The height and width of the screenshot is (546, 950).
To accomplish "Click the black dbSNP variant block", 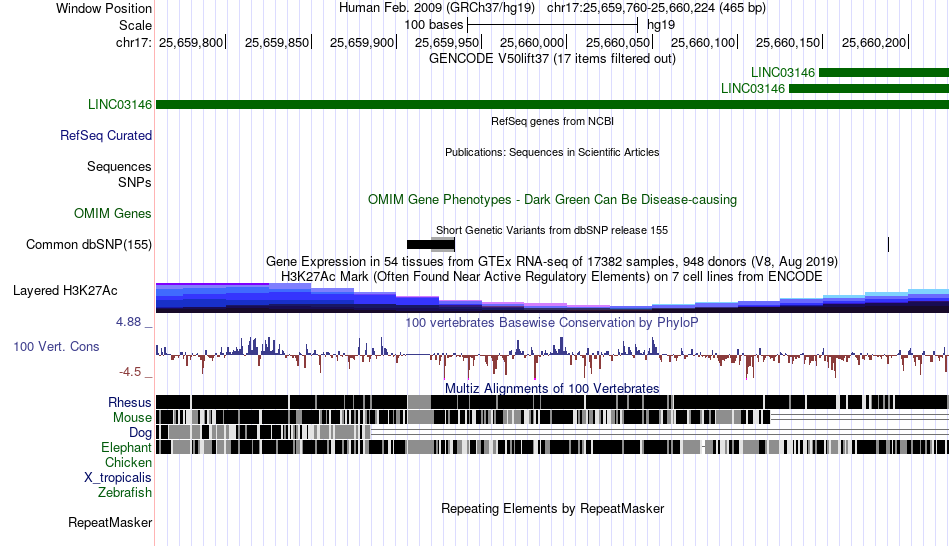I will pyautogui.click(x=431, y=245).
